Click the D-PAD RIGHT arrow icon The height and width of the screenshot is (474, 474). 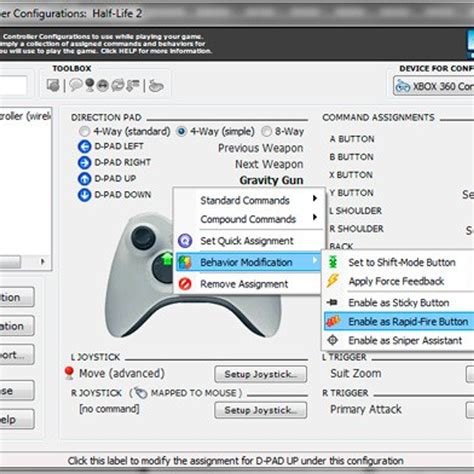(x=84, y=163)
